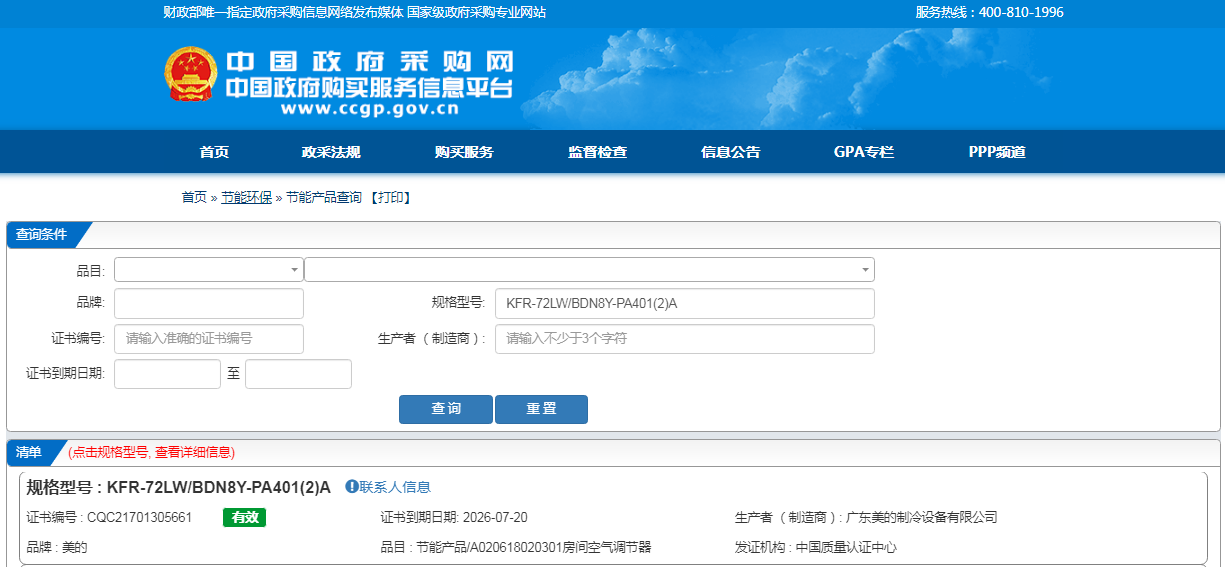This screenshot has width=1225, height=567.
Task: Click the 【打印】 print link
Action: tap(390, 198)
